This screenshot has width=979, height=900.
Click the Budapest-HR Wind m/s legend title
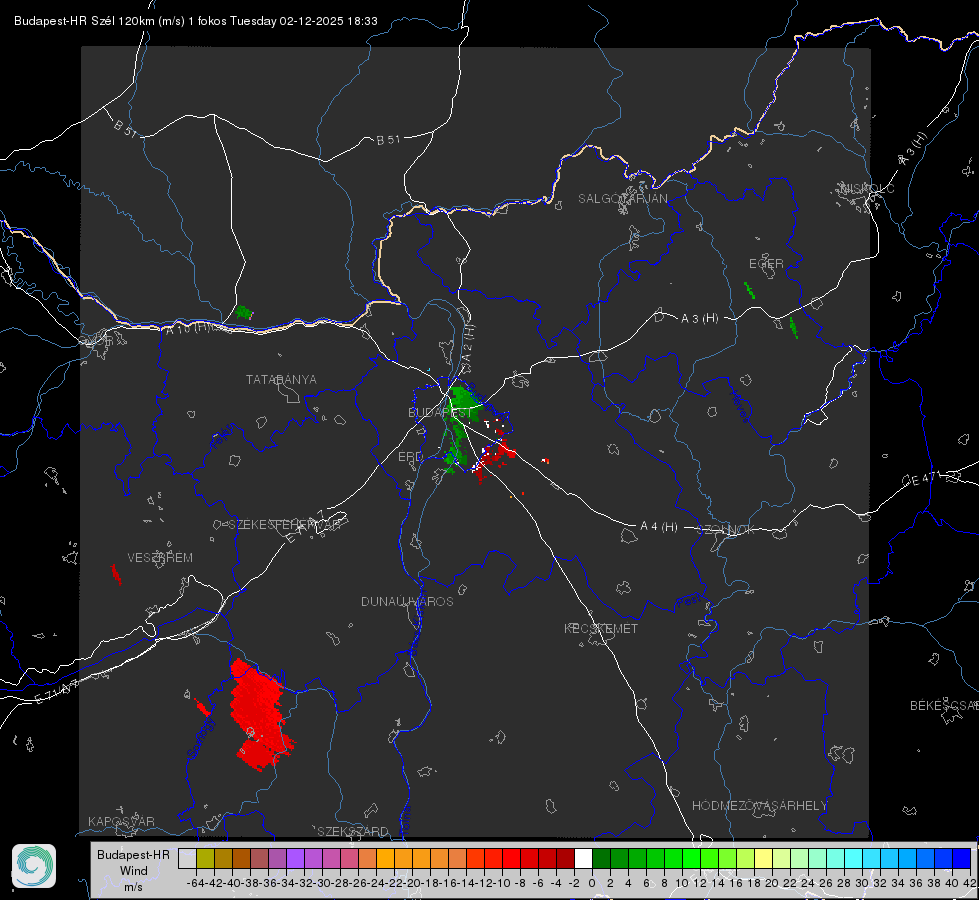click(134, 871)
